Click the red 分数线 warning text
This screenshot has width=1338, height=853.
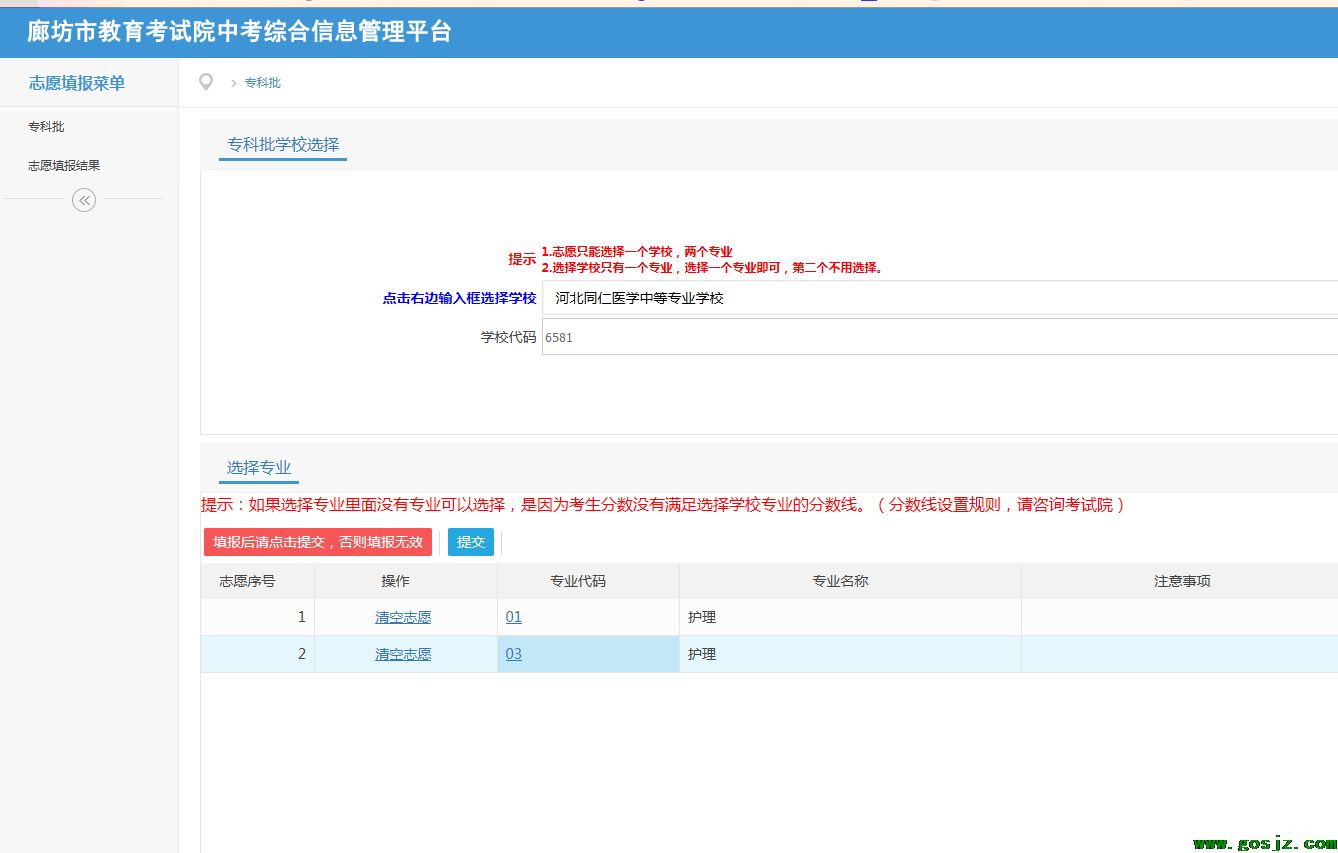(x=664, y=505)
